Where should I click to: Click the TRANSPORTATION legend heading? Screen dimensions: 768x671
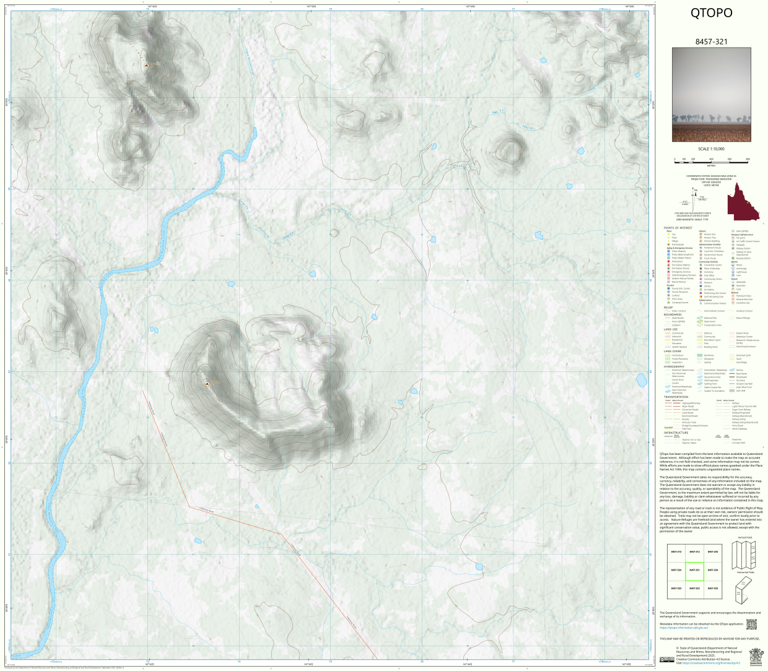click(676, 397)
